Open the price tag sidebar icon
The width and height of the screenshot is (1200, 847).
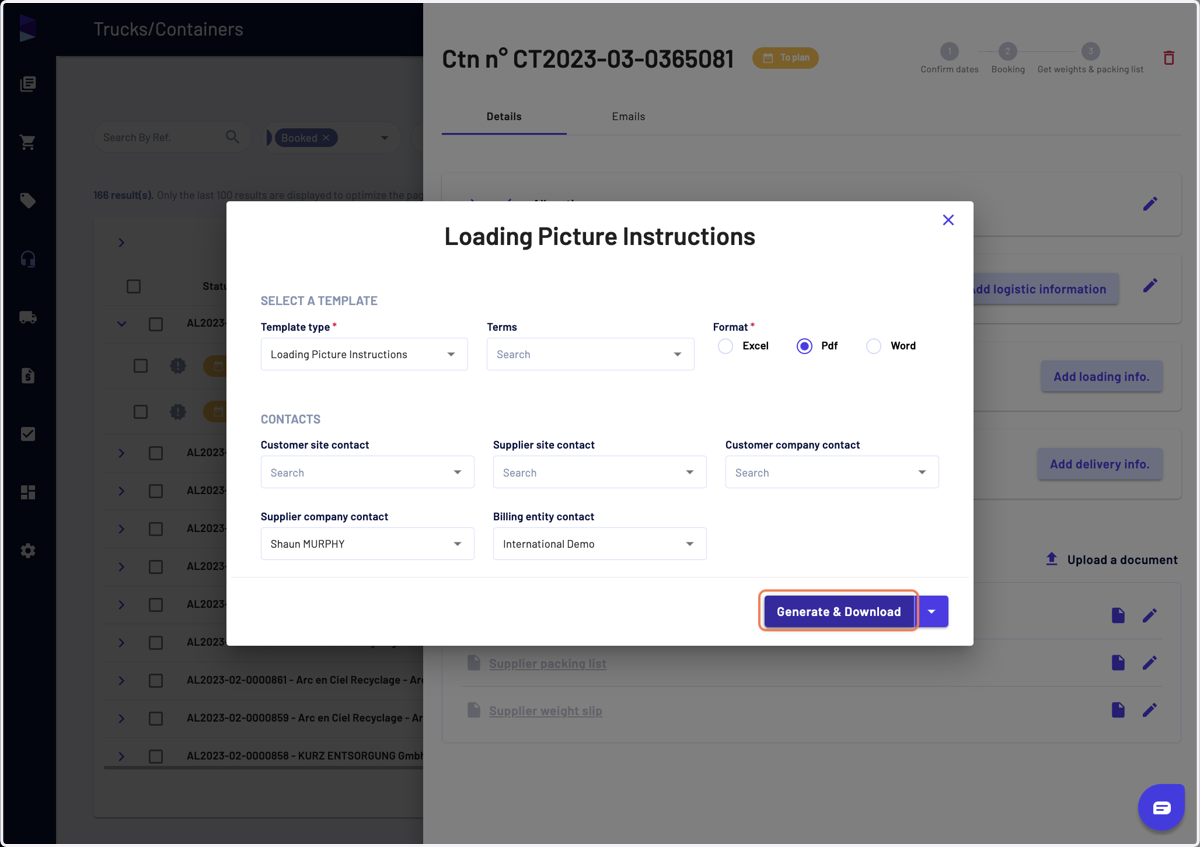pos(28,201)
